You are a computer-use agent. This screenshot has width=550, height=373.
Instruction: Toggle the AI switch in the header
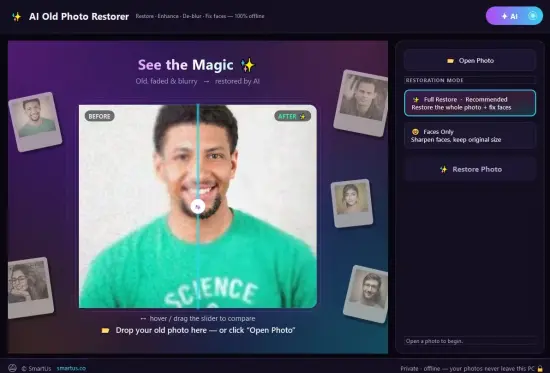[514, 16]
